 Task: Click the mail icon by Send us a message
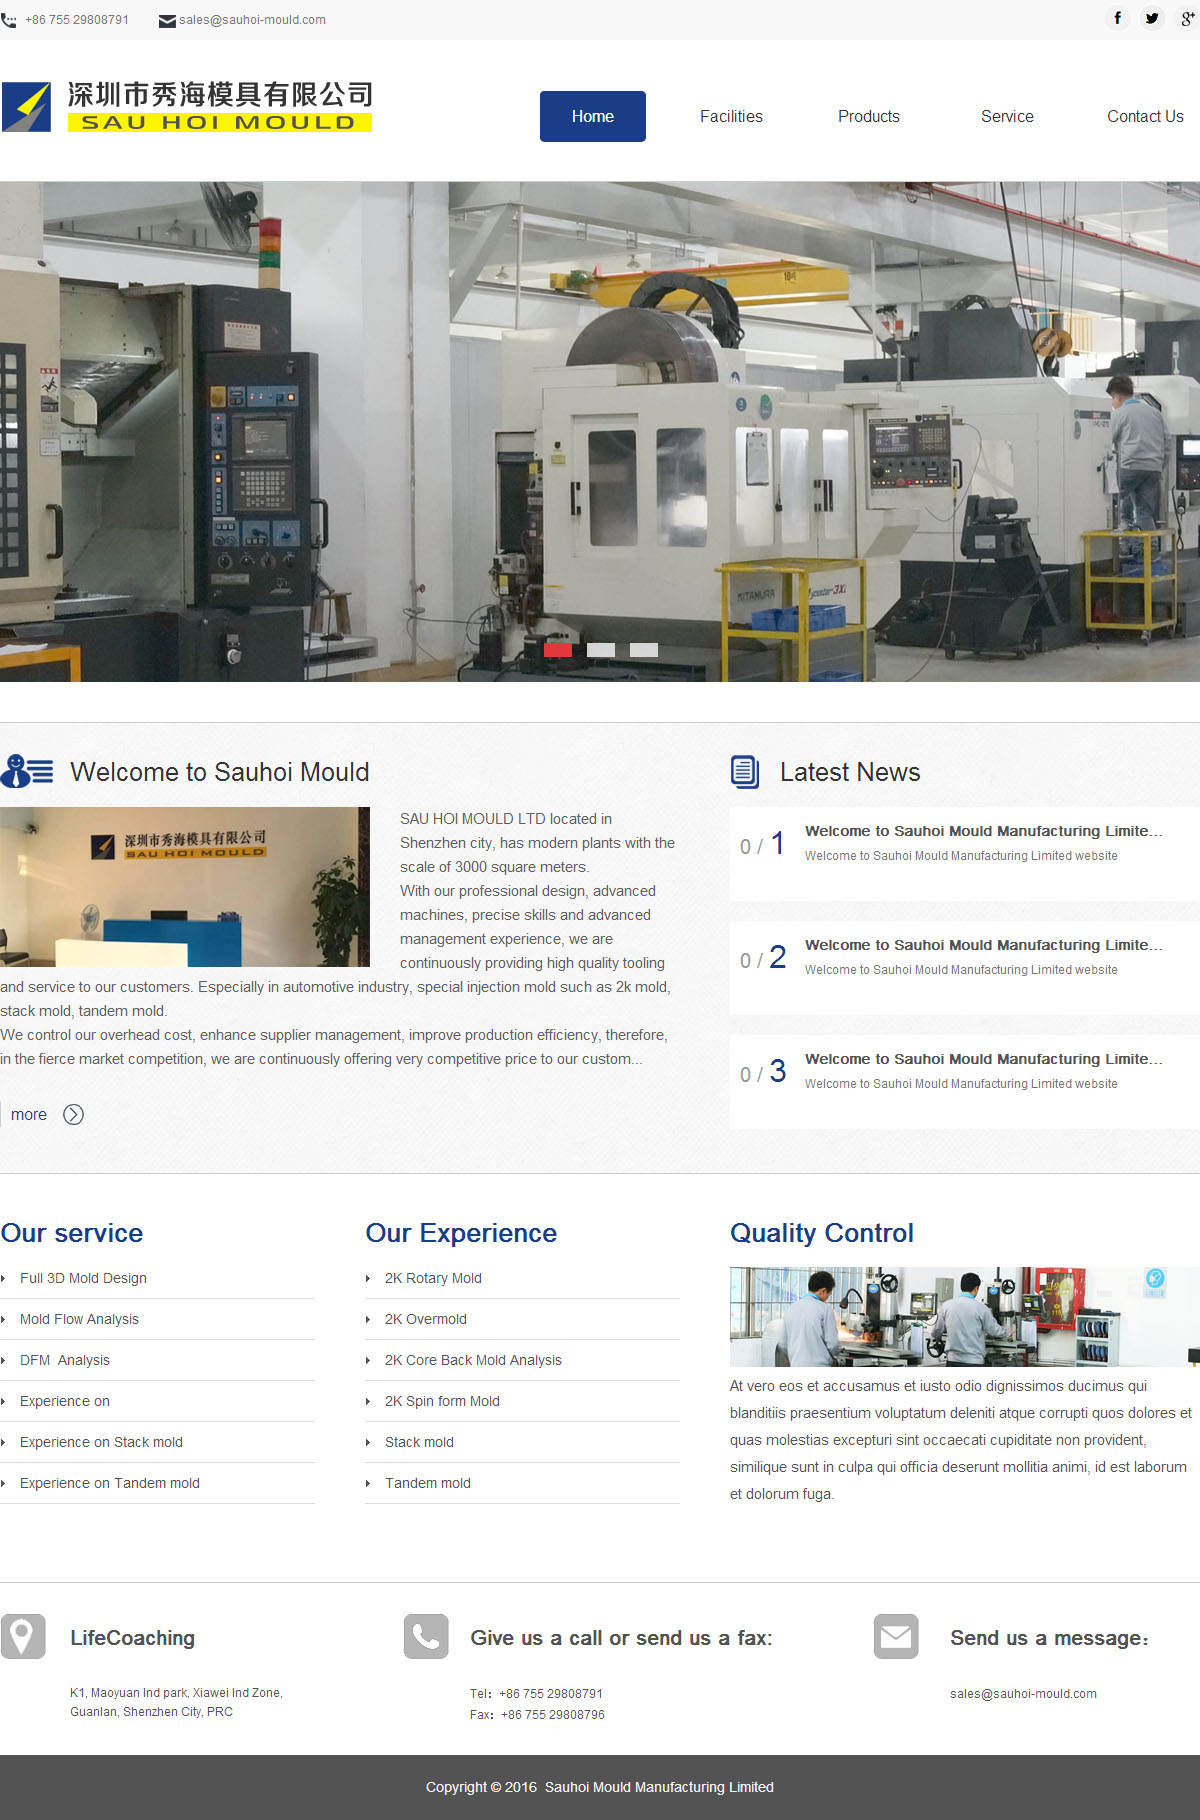coord(896,1636)
